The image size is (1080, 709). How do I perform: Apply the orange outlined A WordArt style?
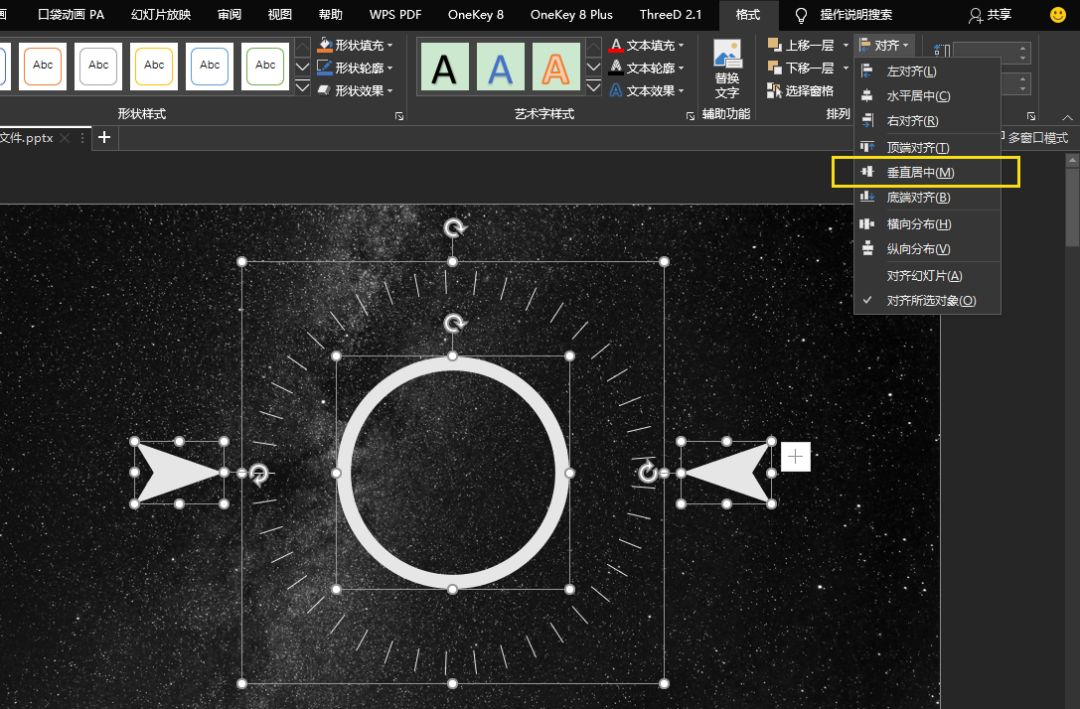pos(556,67)
